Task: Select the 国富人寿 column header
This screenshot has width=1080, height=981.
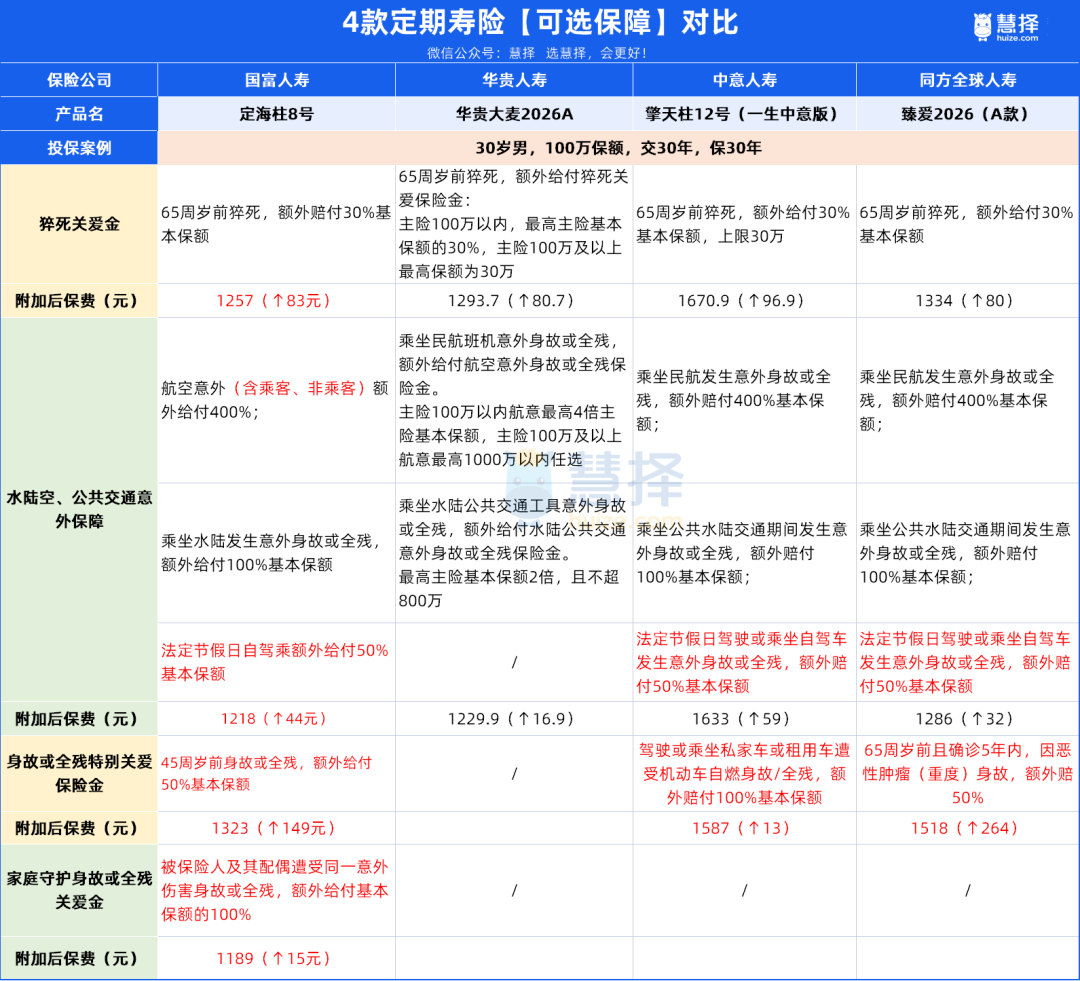Action: tap(277, 80)
